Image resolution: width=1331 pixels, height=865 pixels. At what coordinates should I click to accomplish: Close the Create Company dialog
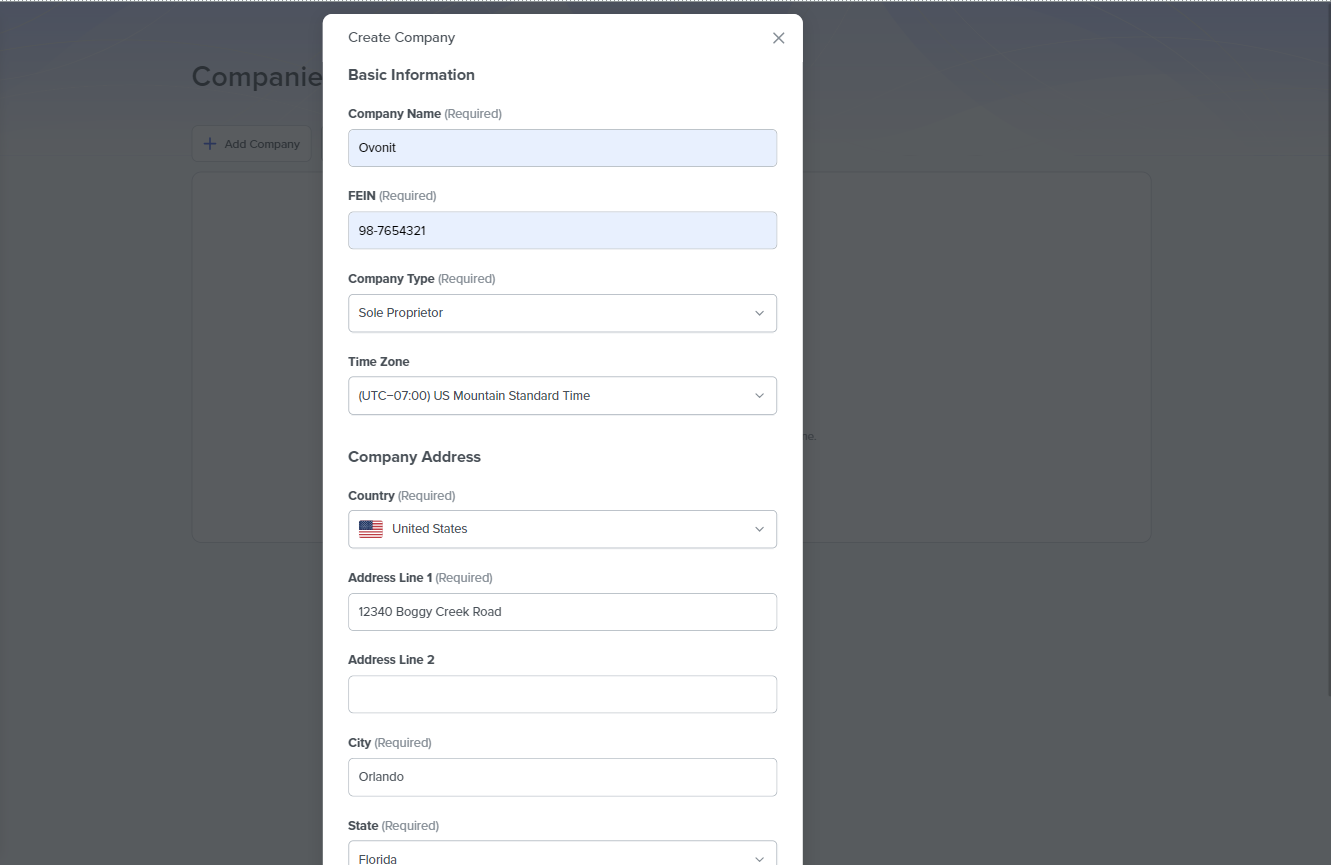click(778, 38)
